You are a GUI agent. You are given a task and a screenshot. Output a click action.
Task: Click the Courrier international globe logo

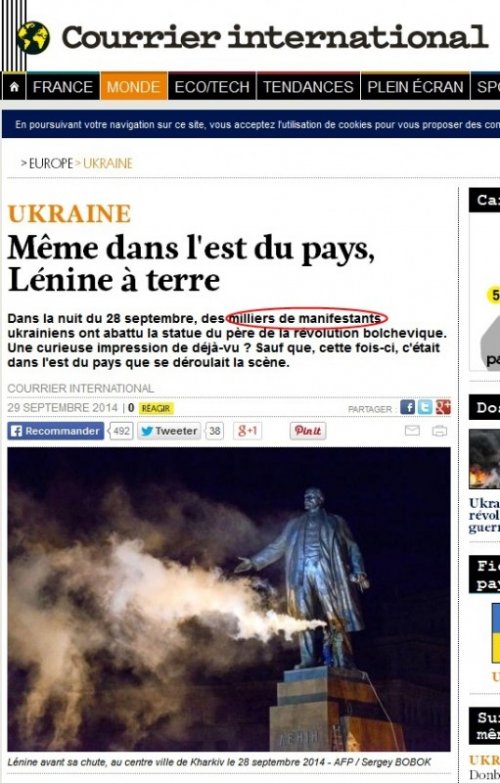click(x=33, y=37)
